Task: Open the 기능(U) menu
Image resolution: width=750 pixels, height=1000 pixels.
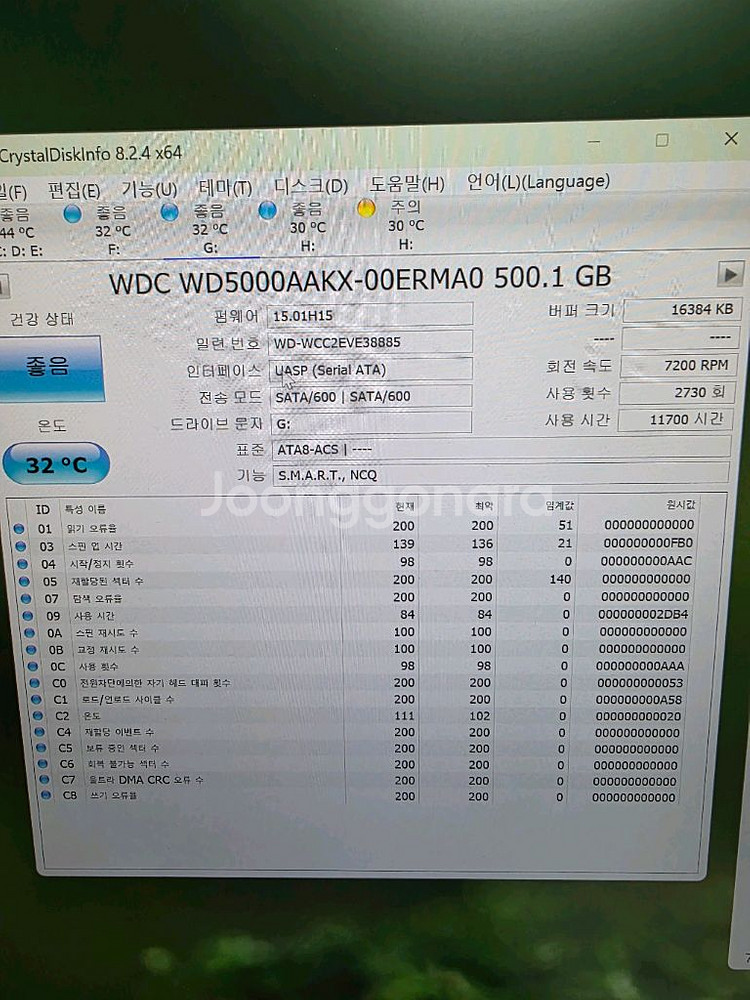Action: click(x=149, y=189)
